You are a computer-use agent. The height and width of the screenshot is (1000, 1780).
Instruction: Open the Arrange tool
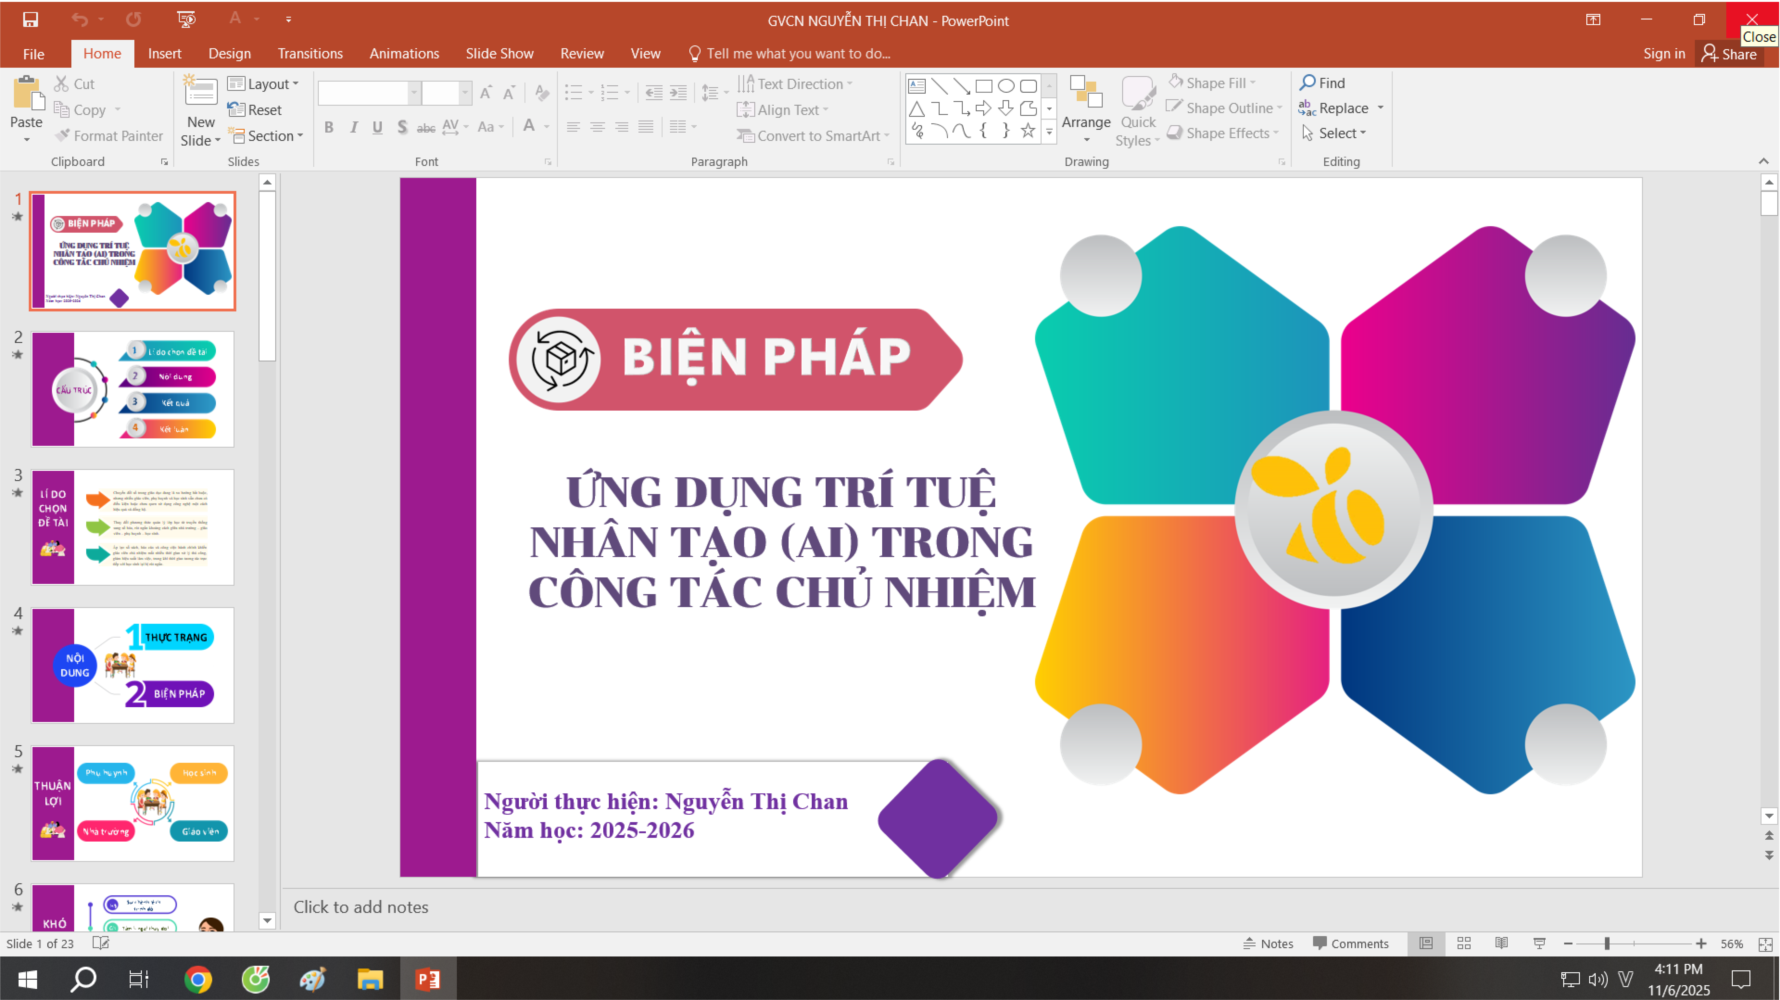click(x=1085, y=108)
